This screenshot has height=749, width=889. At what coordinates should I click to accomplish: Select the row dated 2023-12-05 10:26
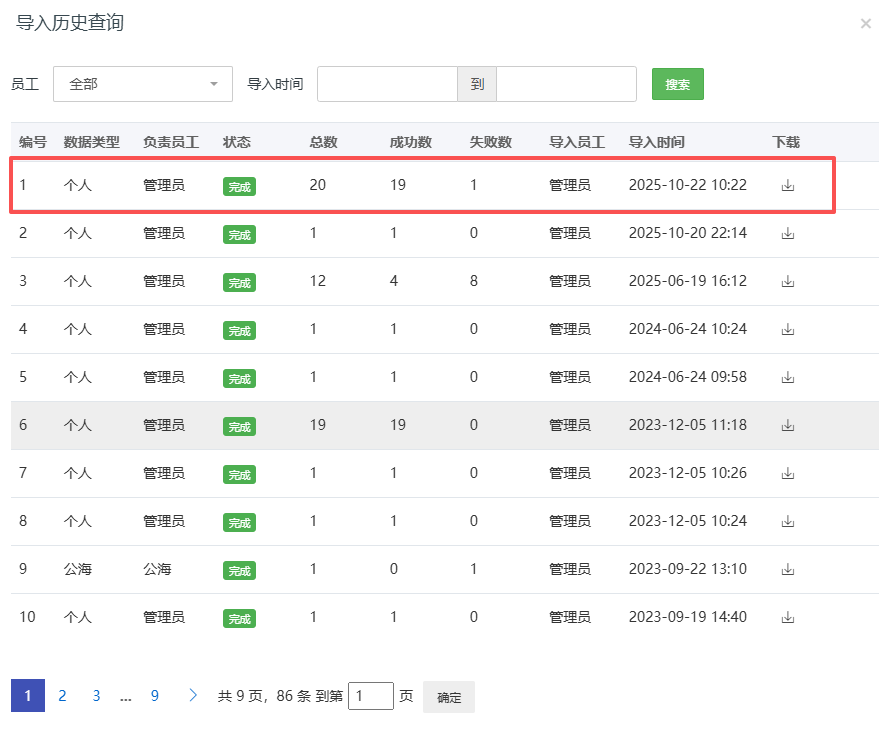[400, 473]
